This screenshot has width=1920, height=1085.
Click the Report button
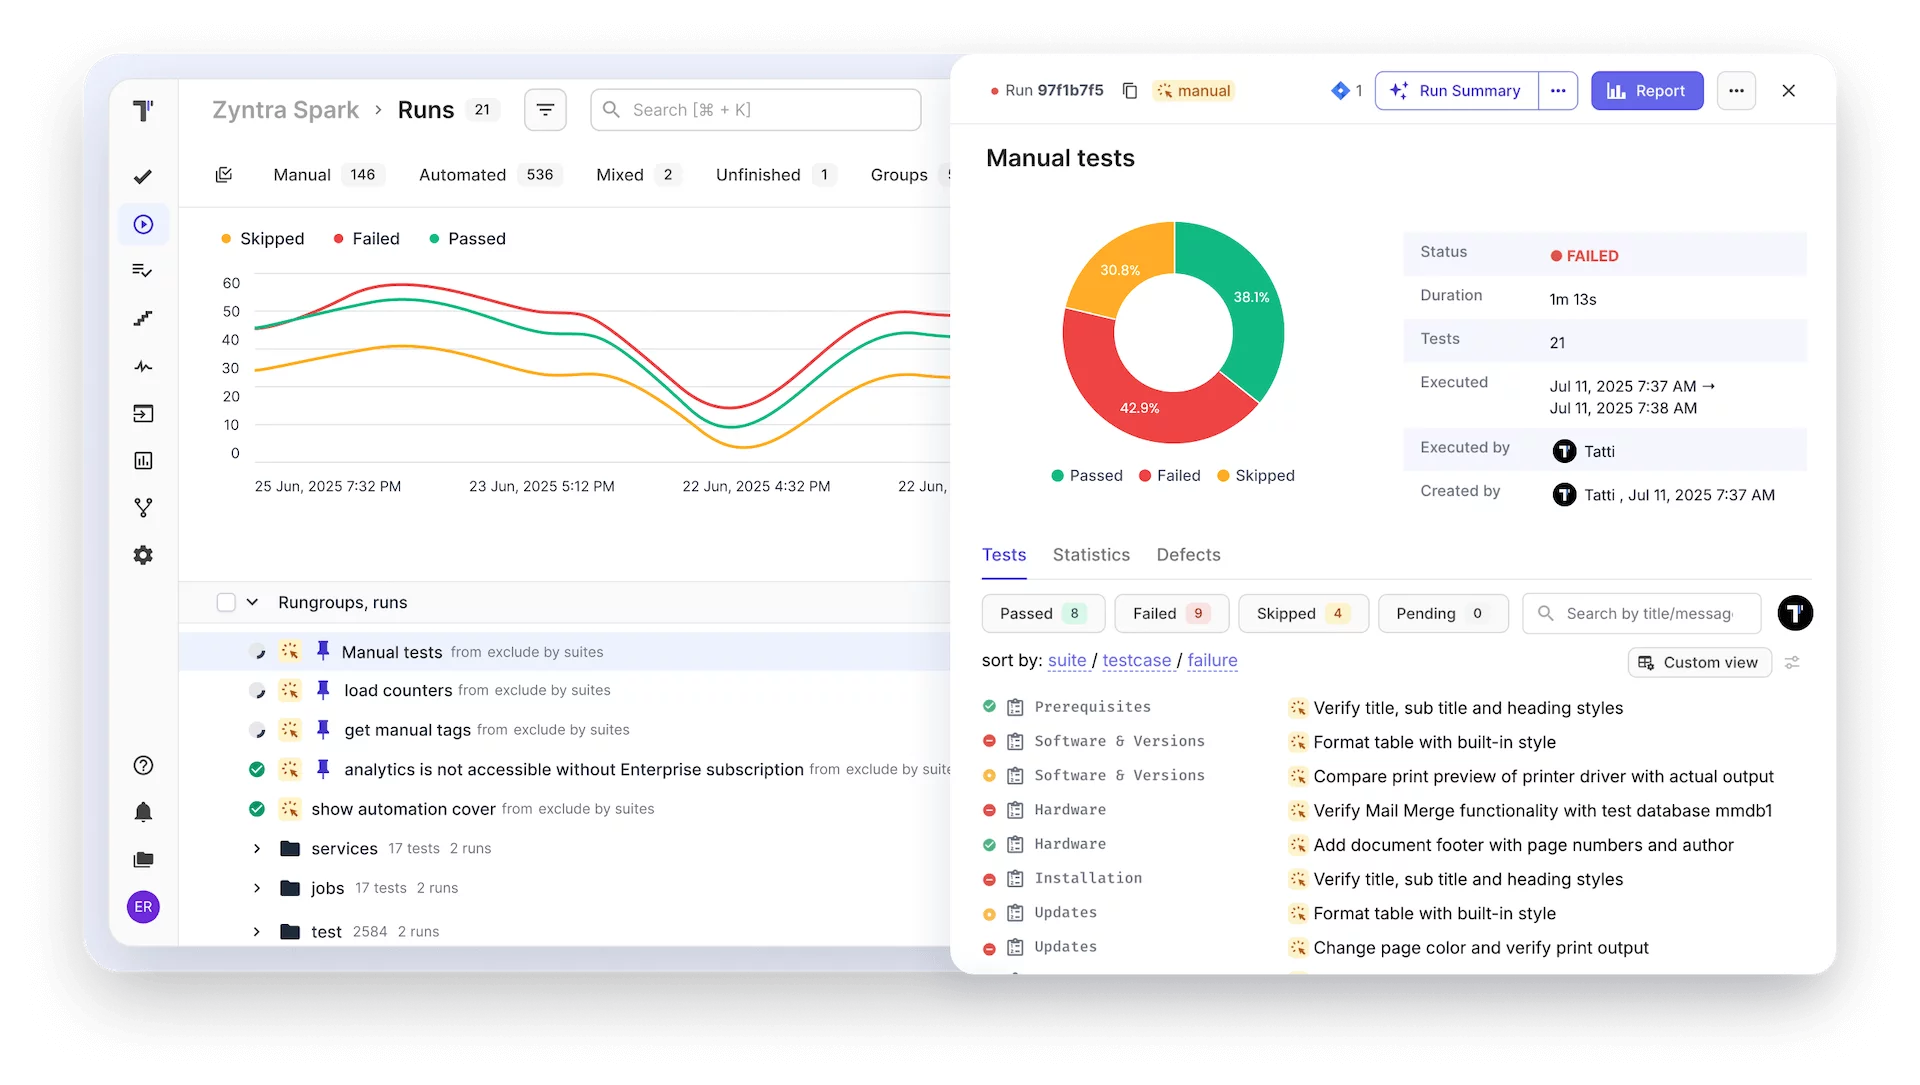(x=1646, y=91)
